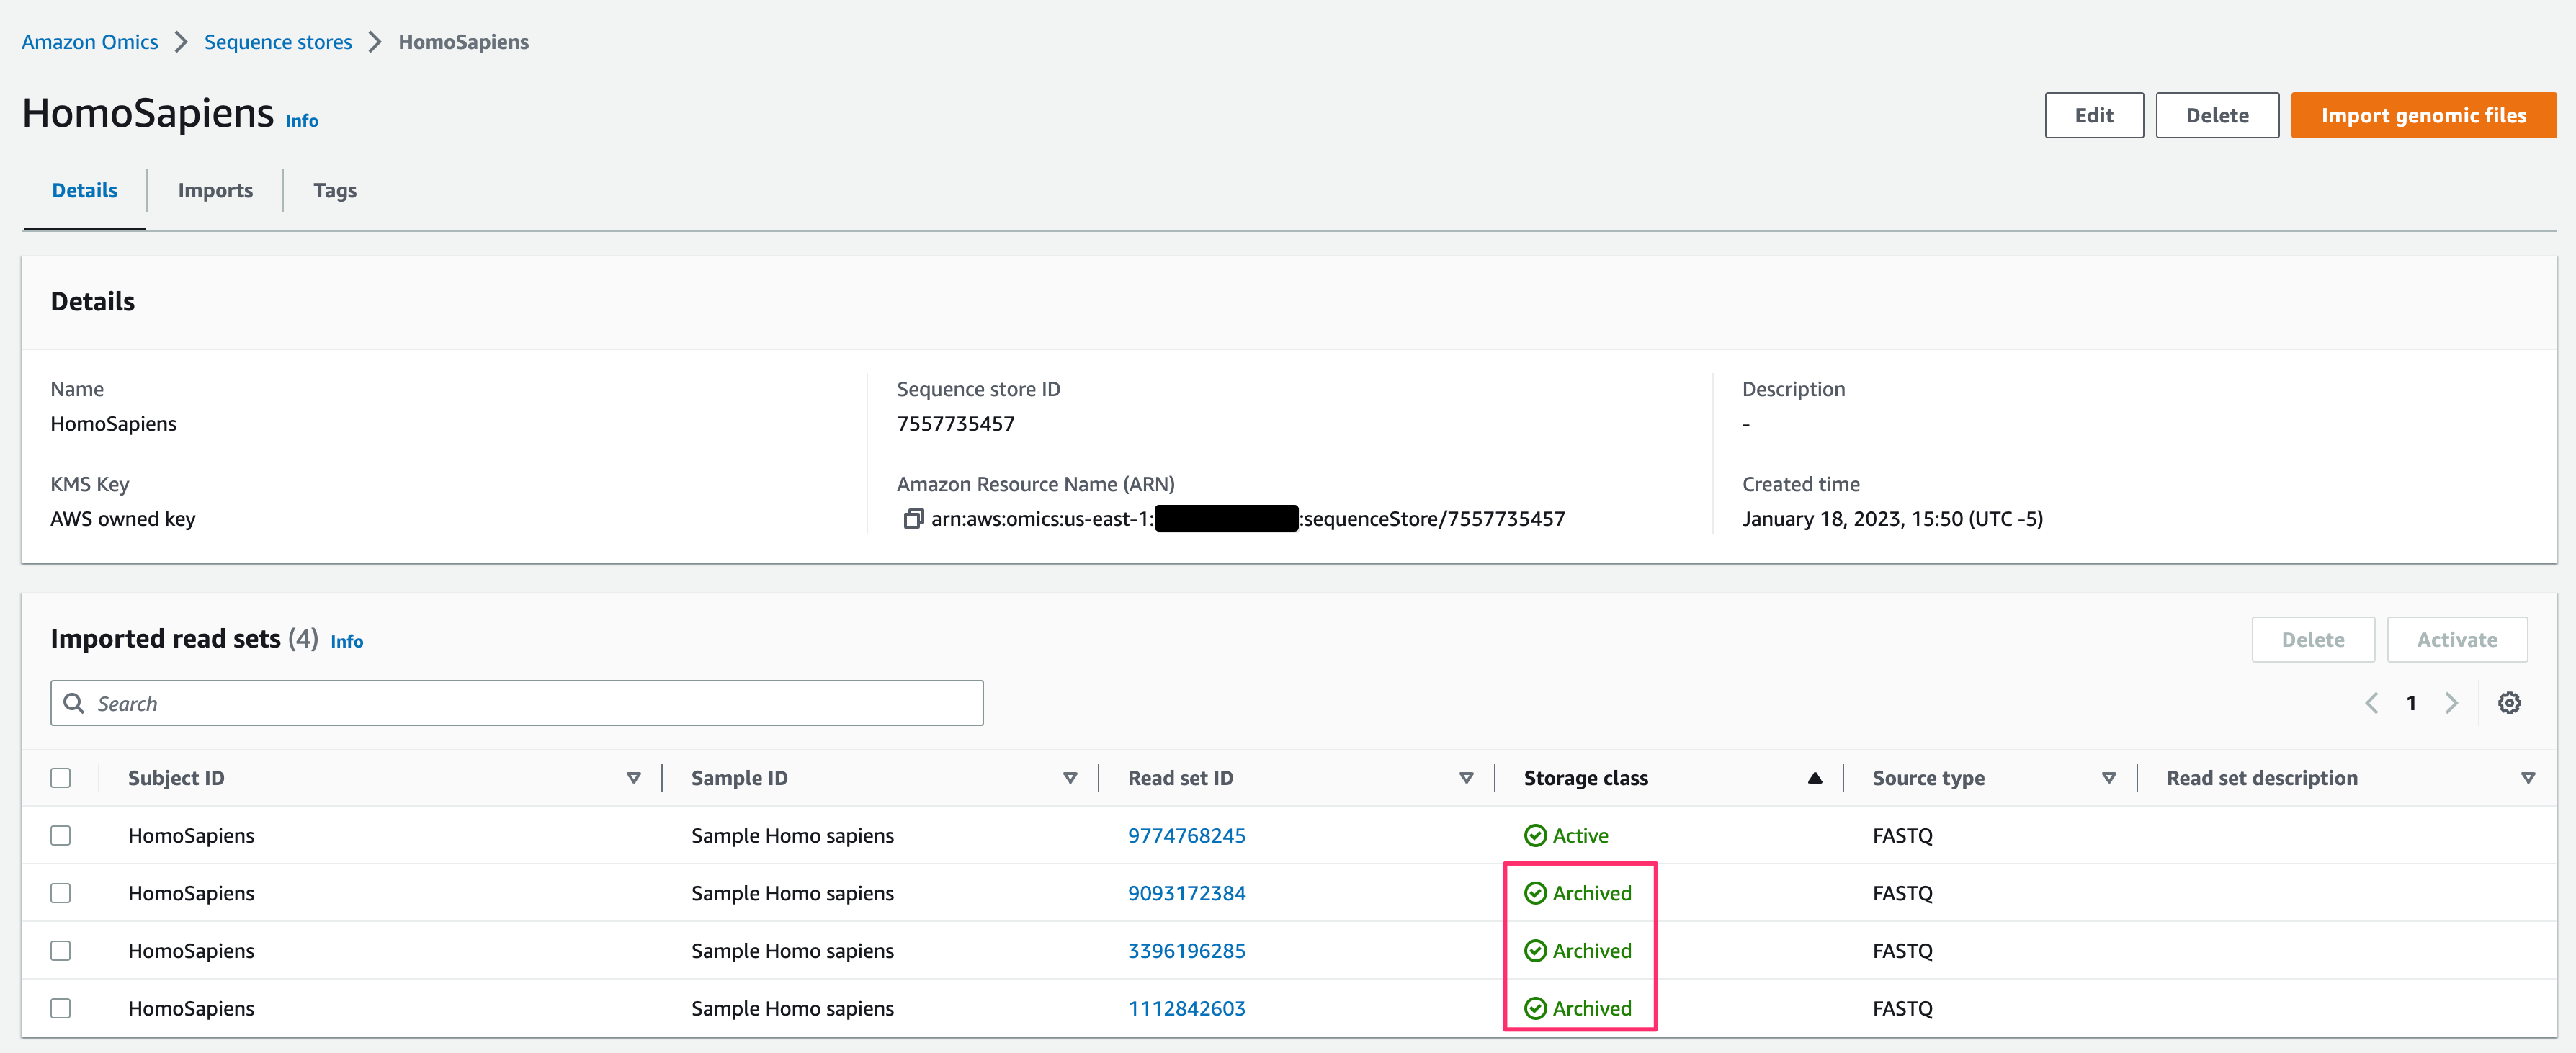Click the search magnifier icon
Viewport: 2576px width, 1053px height.
pos(74,703)
